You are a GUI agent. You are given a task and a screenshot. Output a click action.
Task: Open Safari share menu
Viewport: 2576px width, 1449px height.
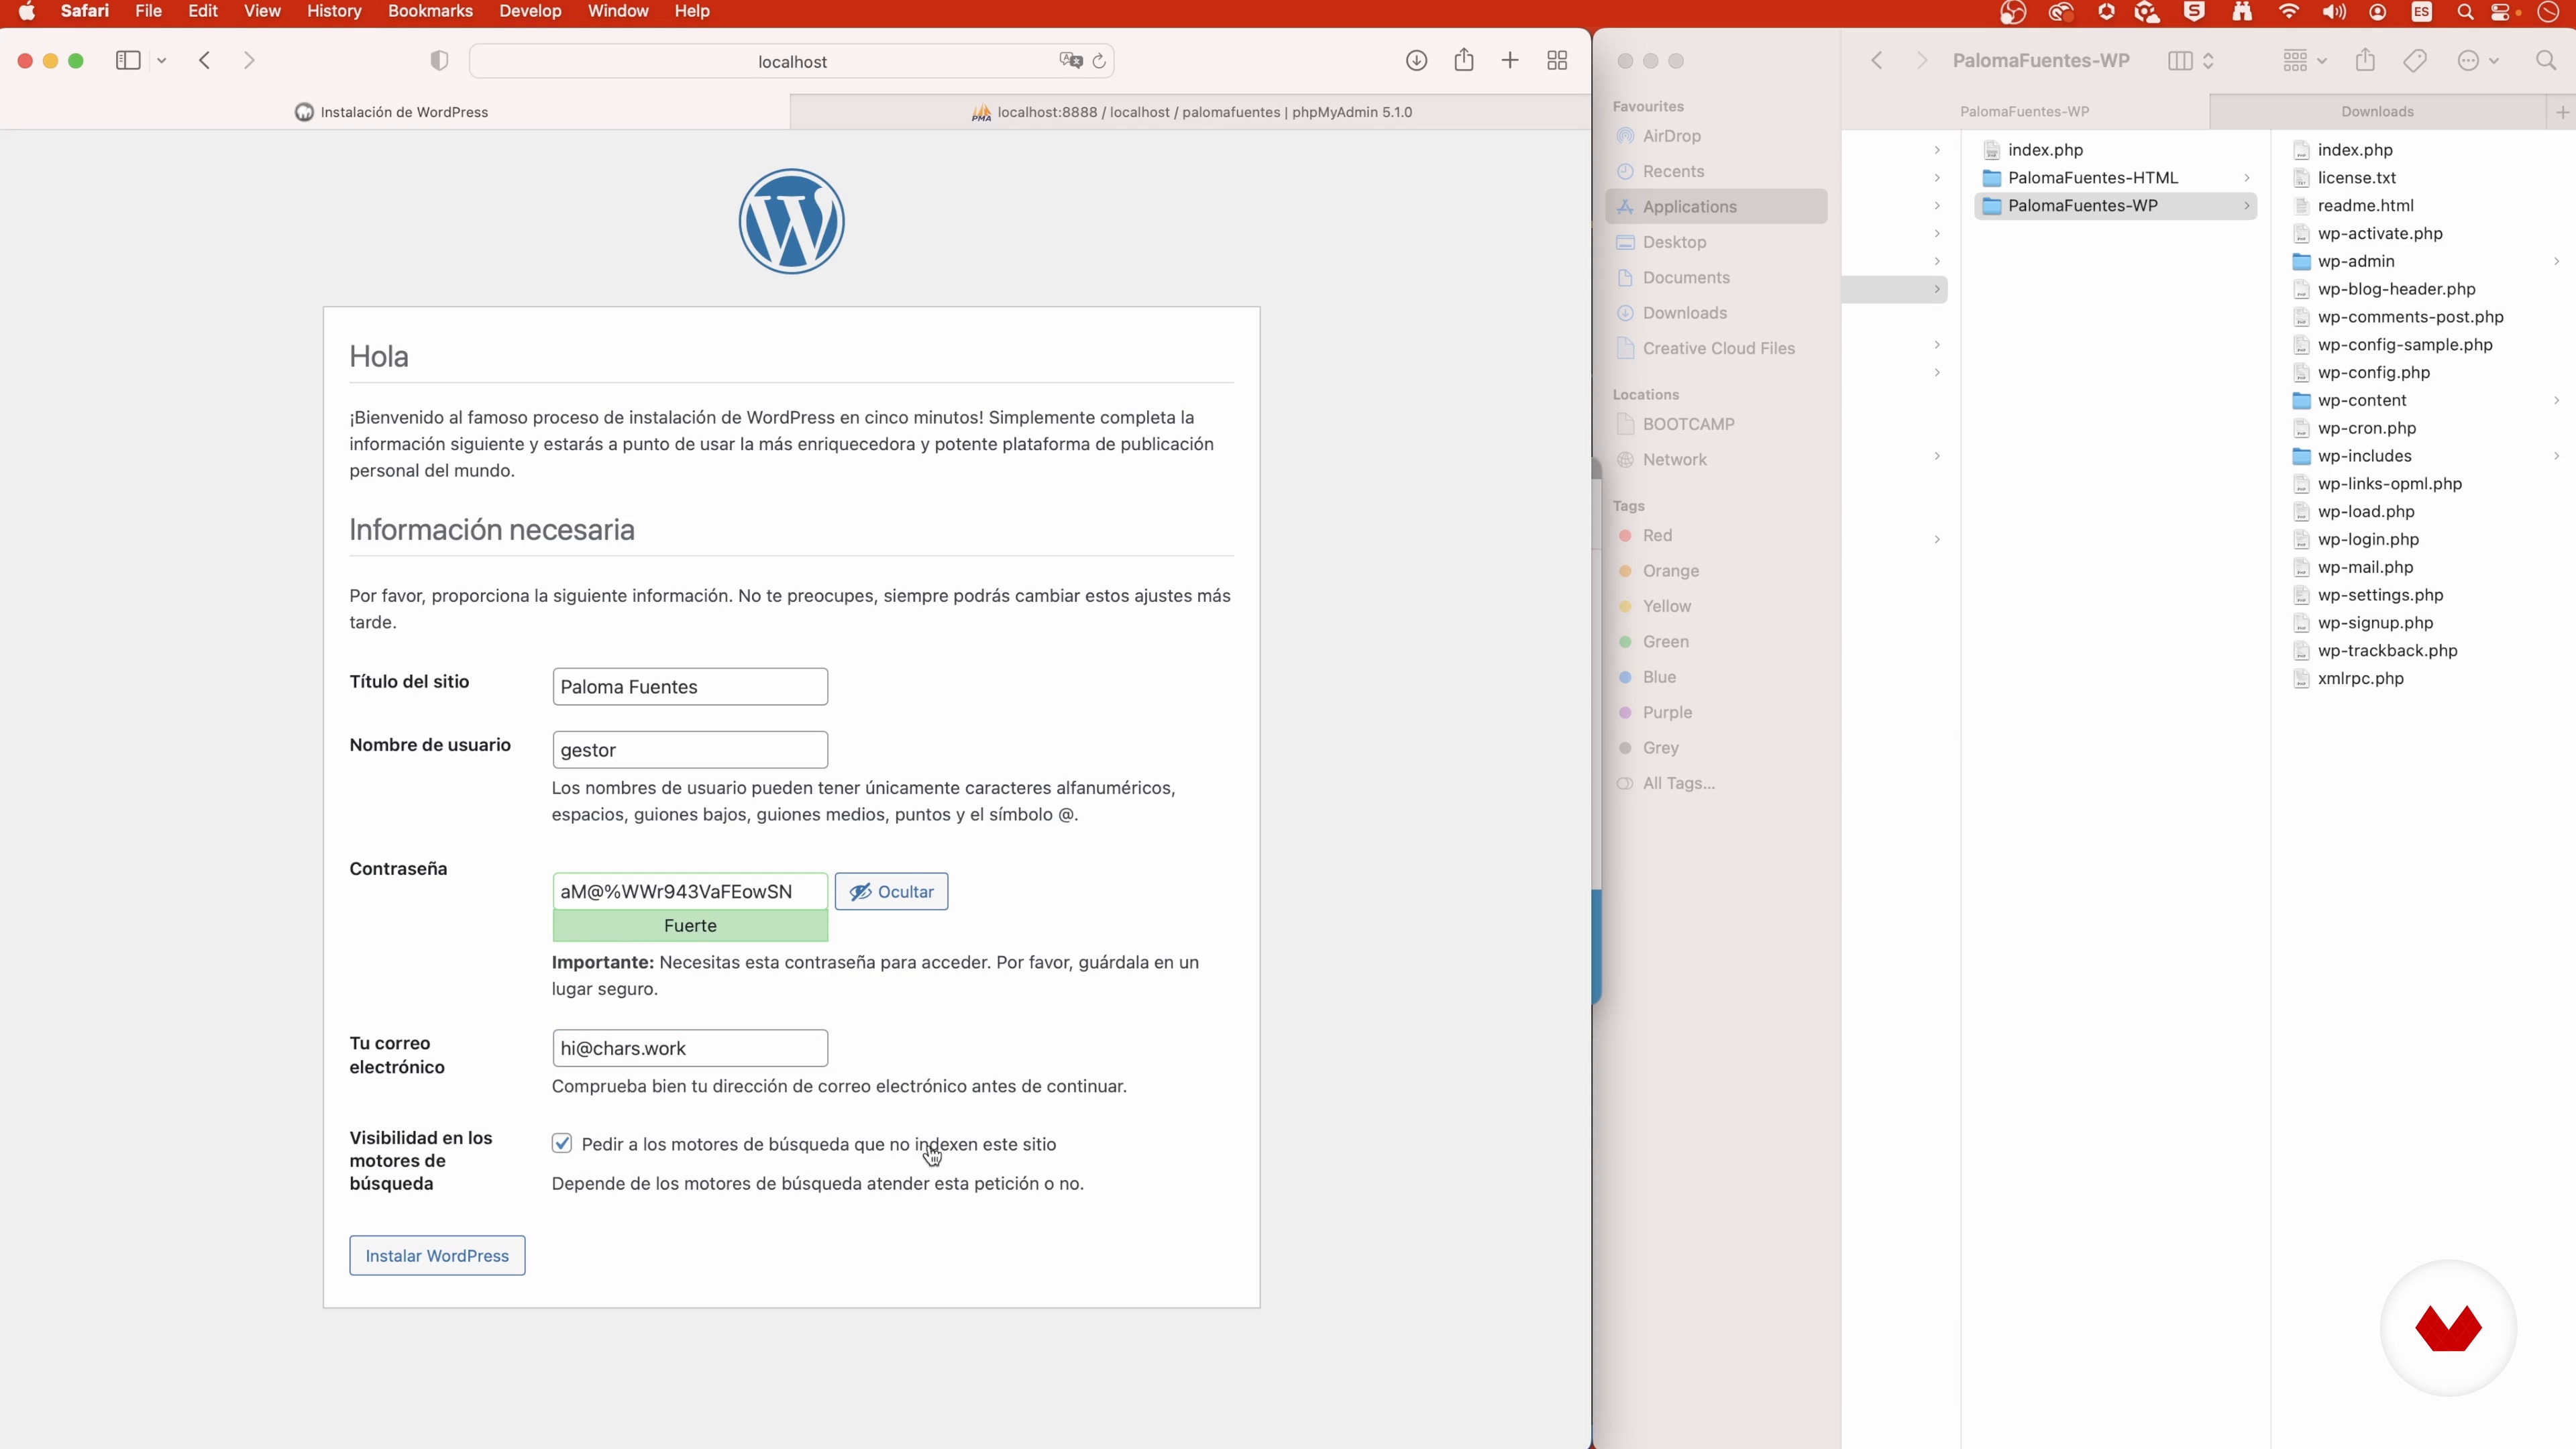click(1464, 60)
